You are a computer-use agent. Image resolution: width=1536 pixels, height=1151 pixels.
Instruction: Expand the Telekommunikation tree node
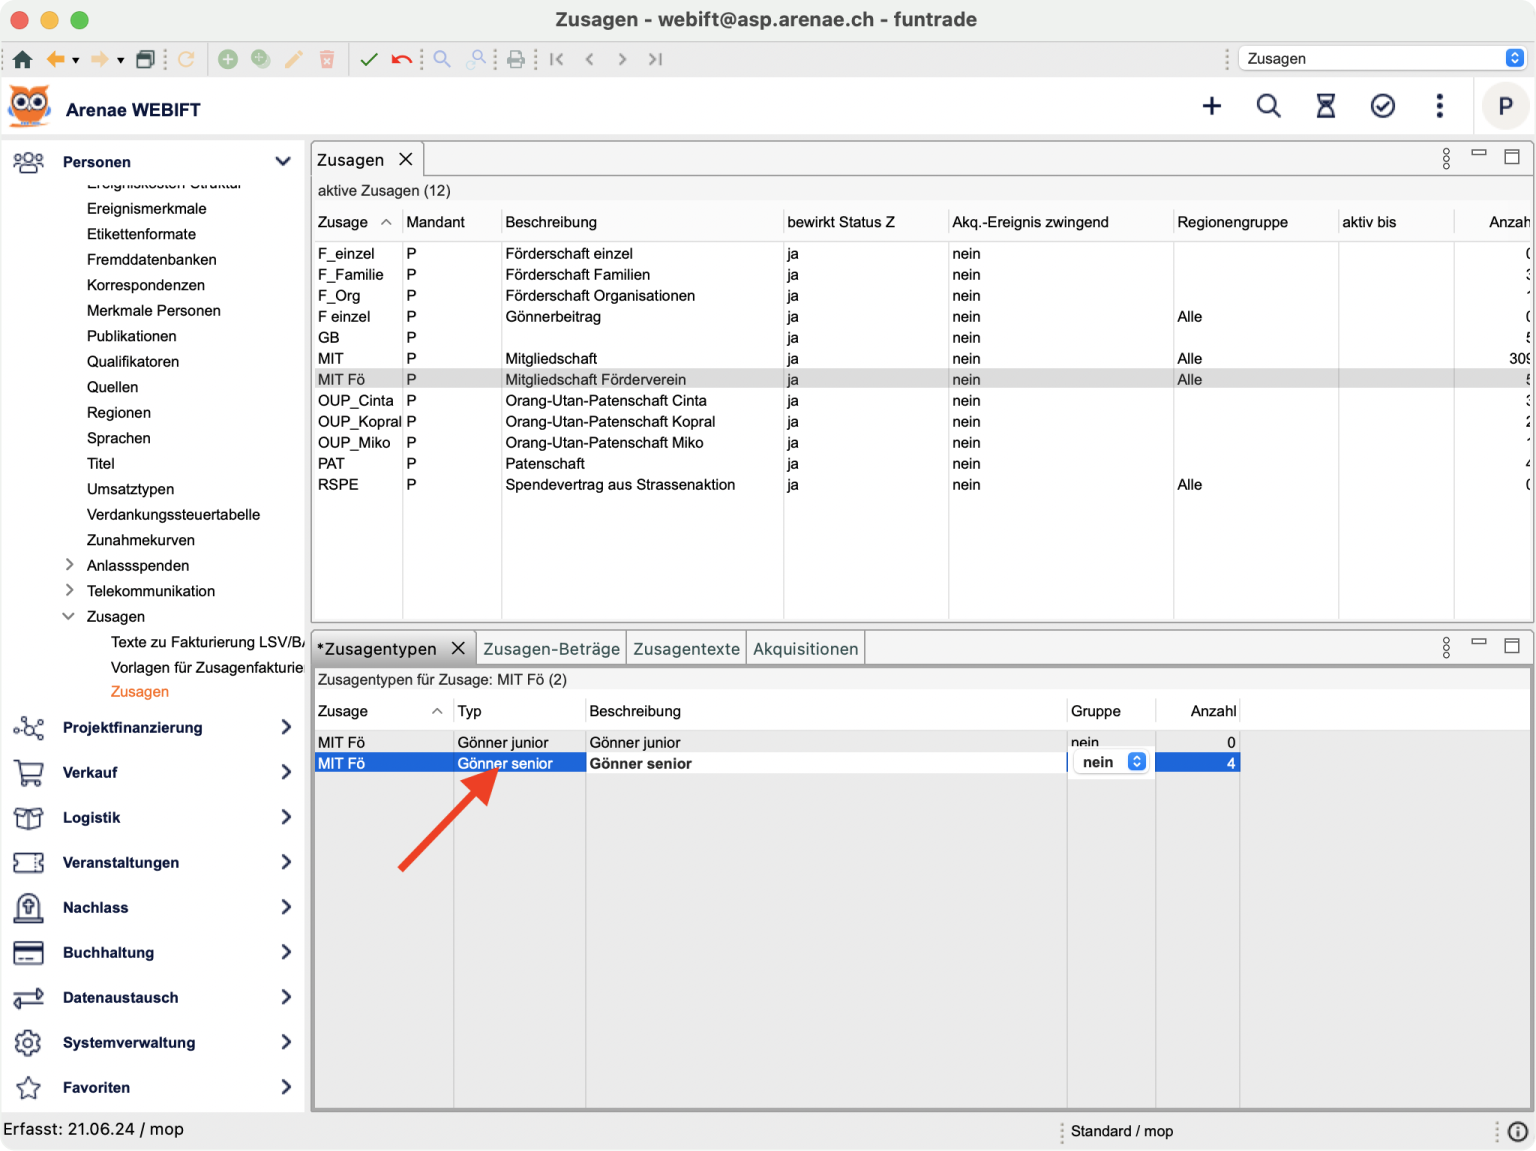pyautogui.click(x=69, y=591)
